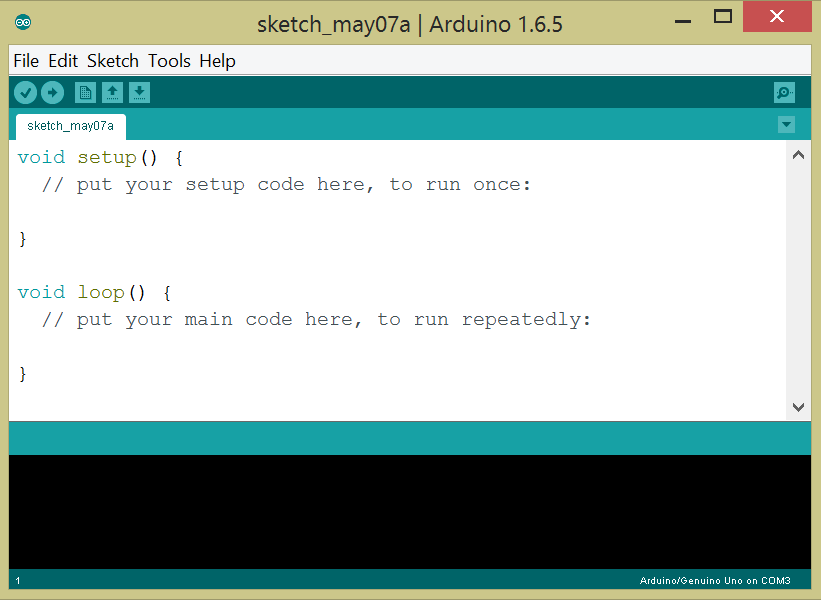Click the line number 1 in status bar
821x600 pixels.
(18, 581)
